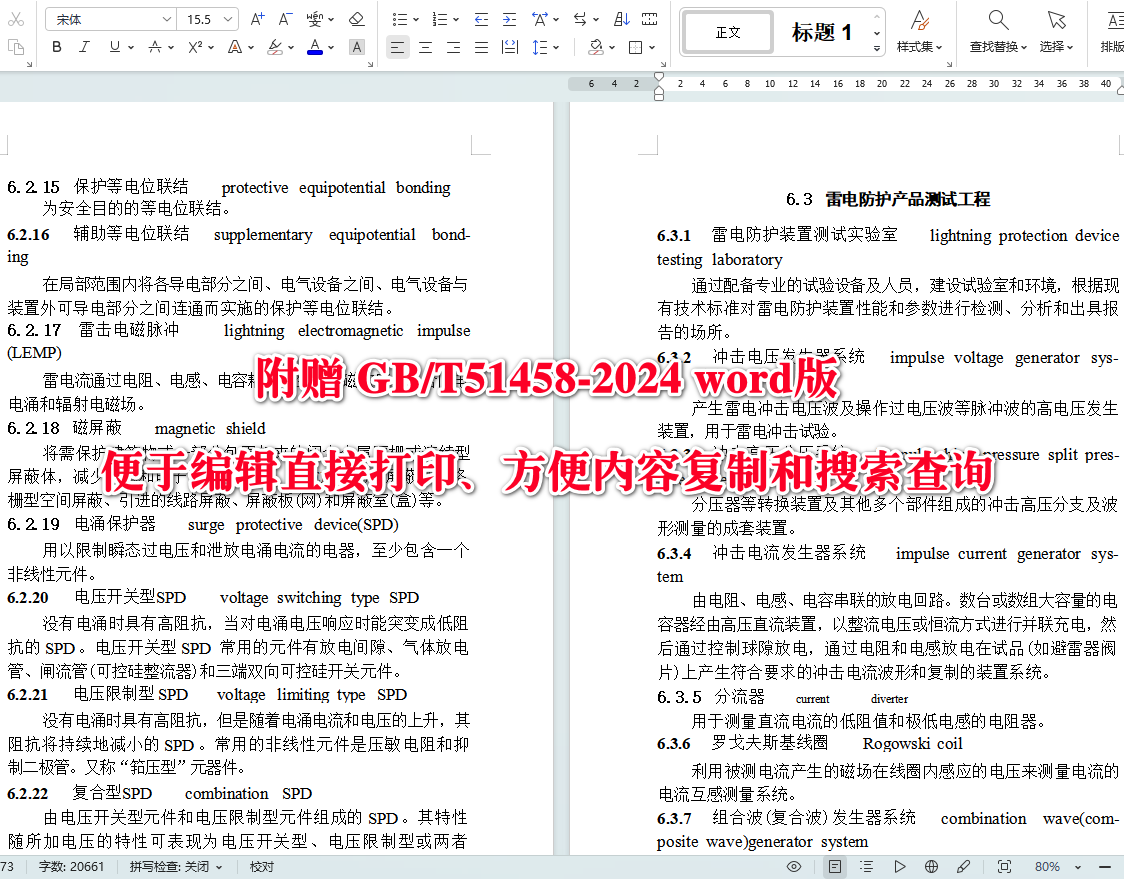Screen dimensions: 1124x879
Task: Align text left
Action: point(397,47)
